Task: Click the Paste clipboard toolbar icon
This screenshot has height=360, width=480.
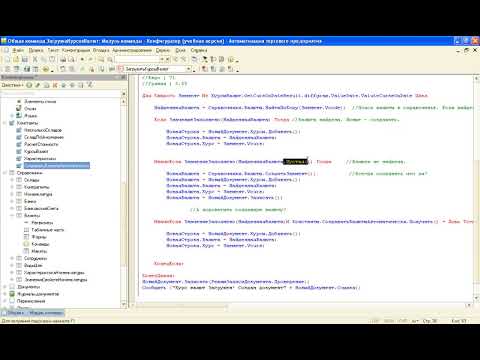Action: click(x=52, y=59)
